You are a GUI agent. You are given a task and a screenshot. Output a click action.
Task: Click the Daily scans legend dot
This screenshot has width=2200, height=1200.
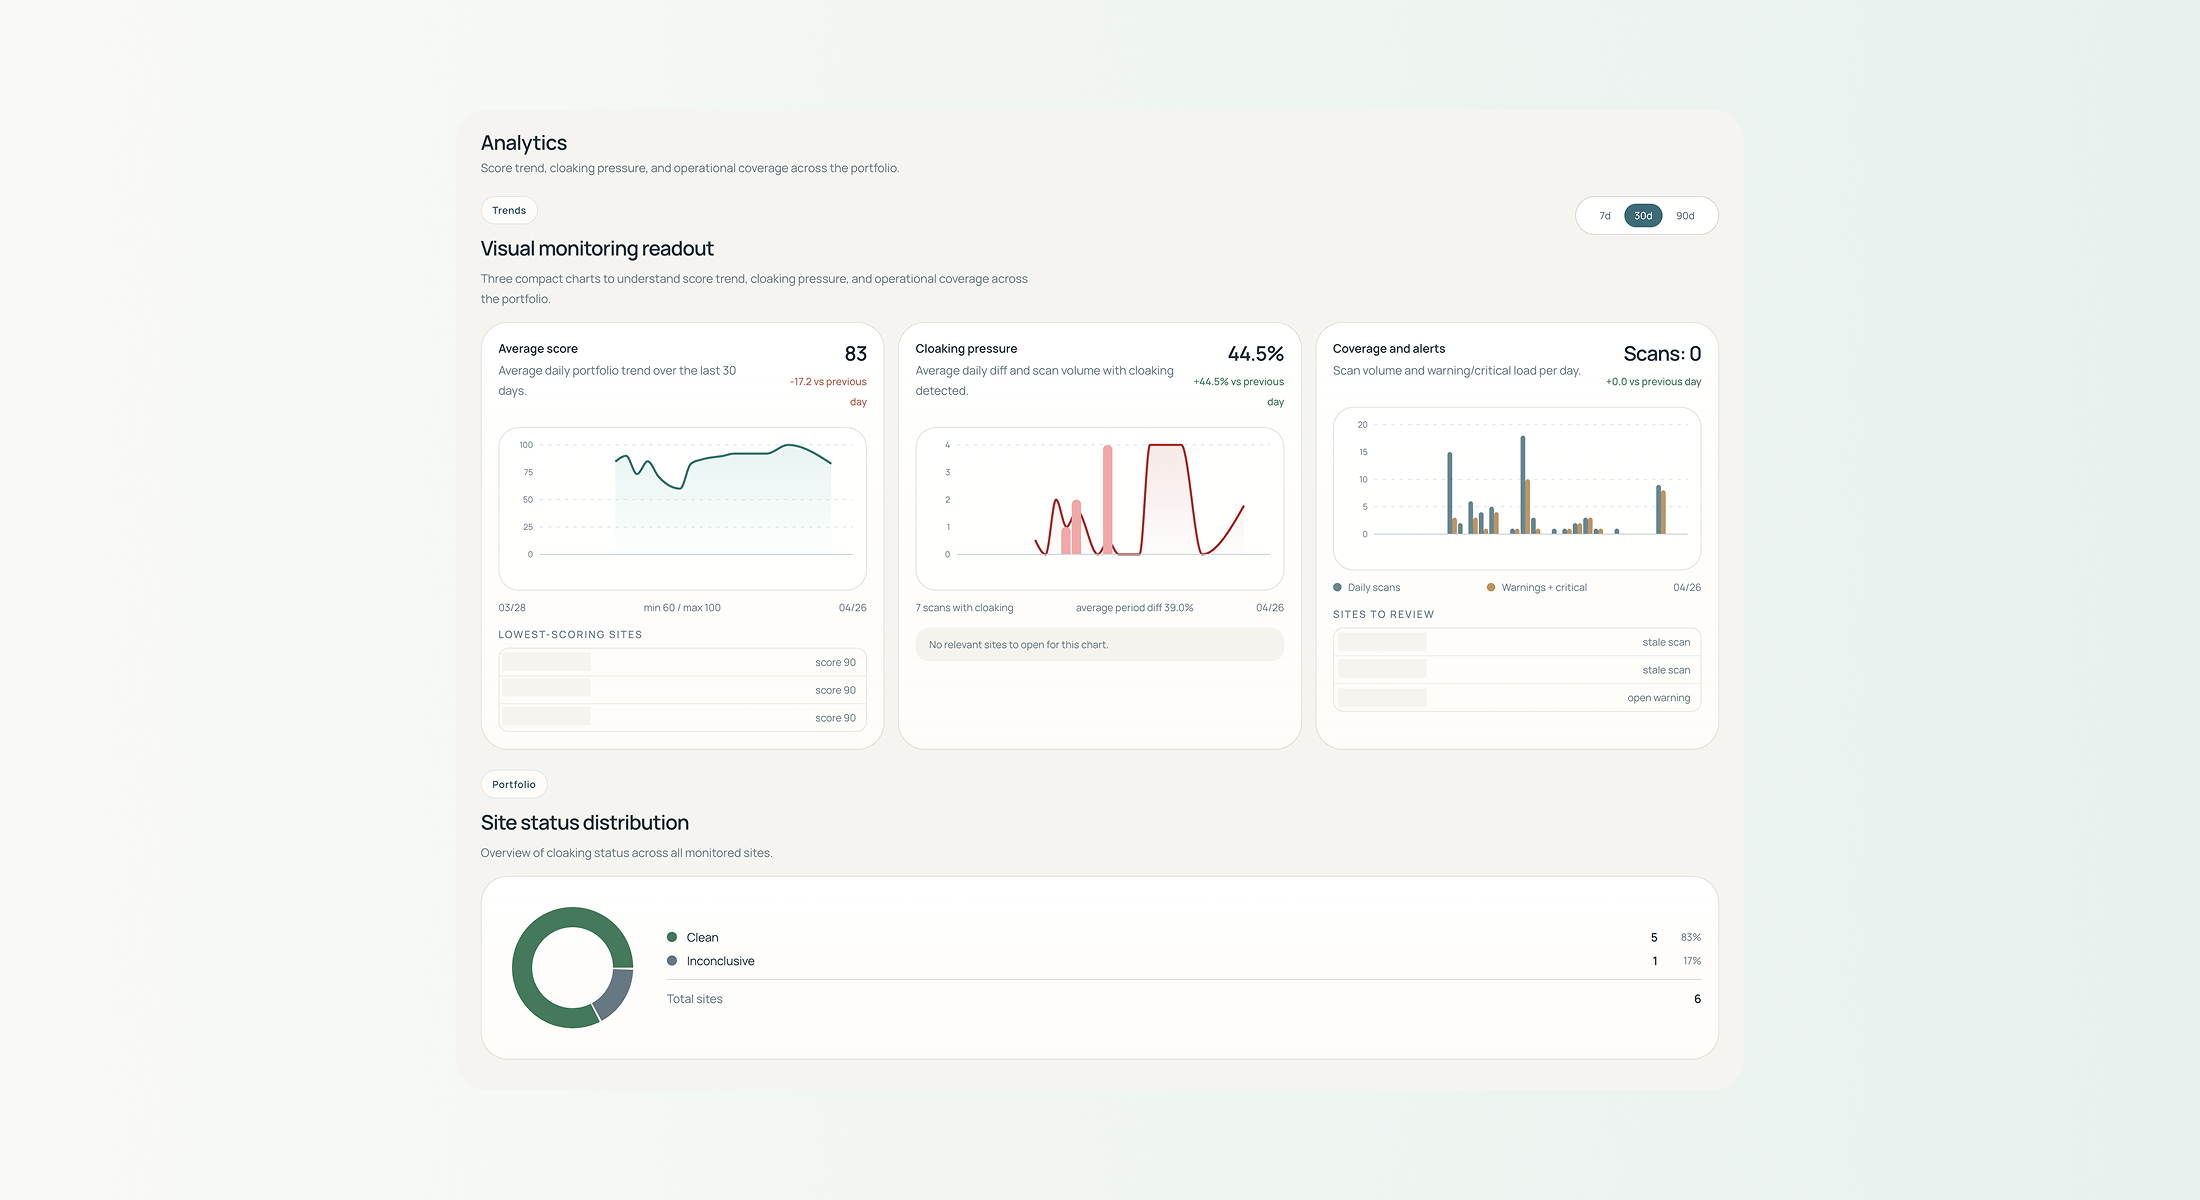point(1337,588)
